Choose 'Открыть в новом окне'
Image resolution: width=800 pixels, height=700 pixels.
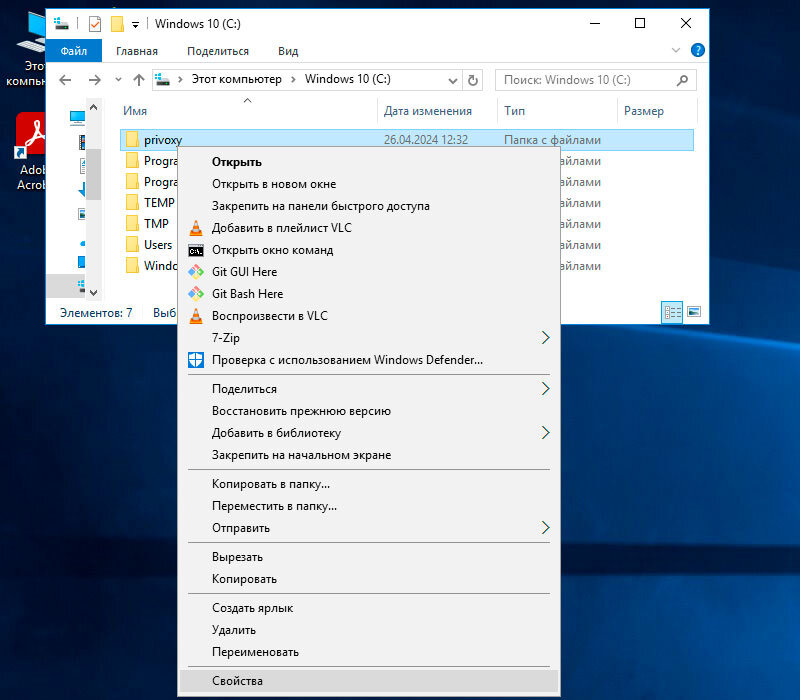click(369, 184)
